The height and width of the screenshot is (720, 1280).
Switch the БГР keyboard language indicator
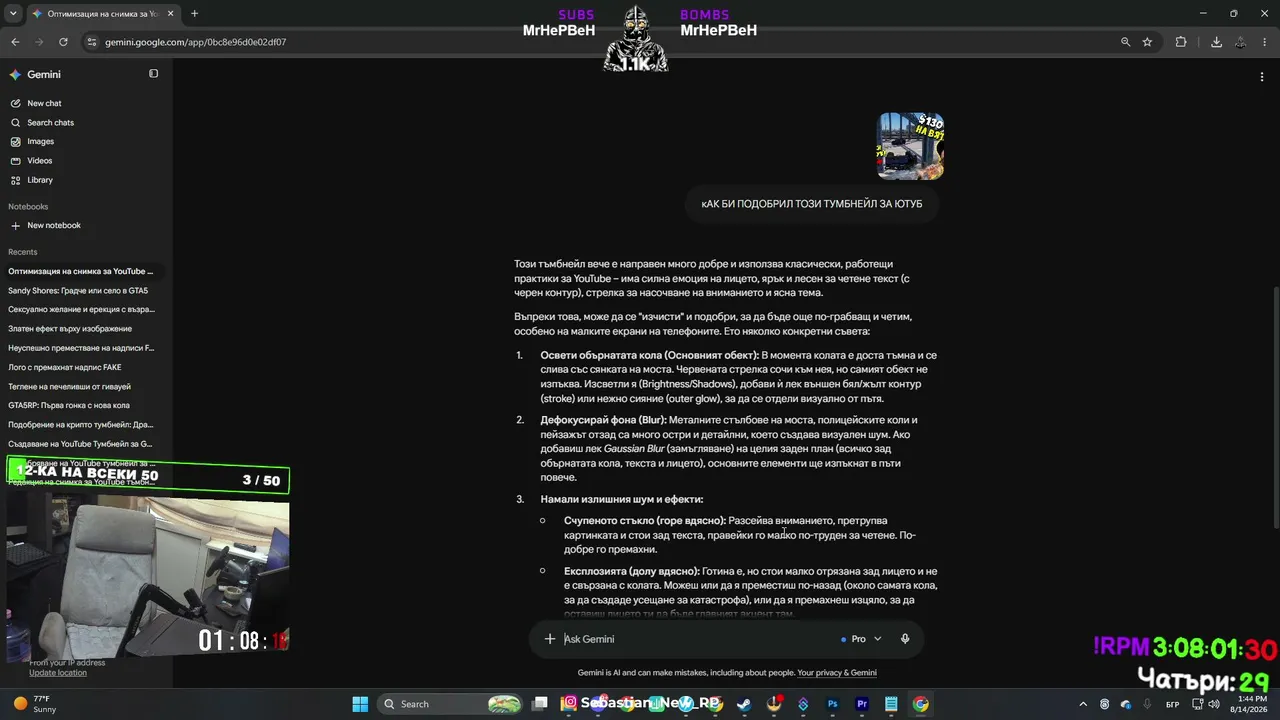[1173, 704]
